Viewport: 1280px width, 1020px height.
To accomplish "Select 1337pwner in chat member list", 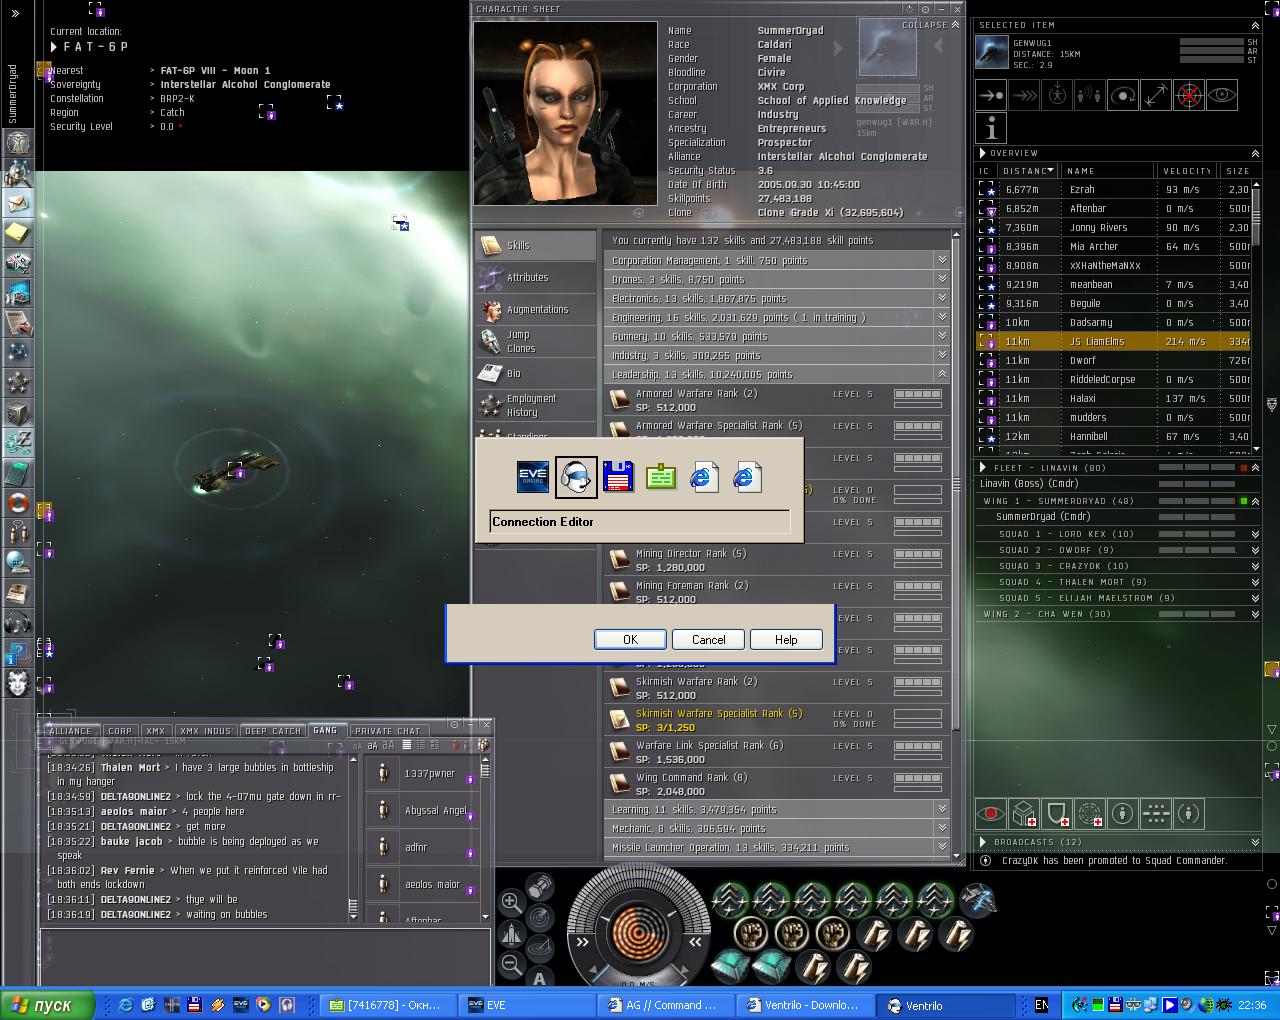I will click(422, 774).
